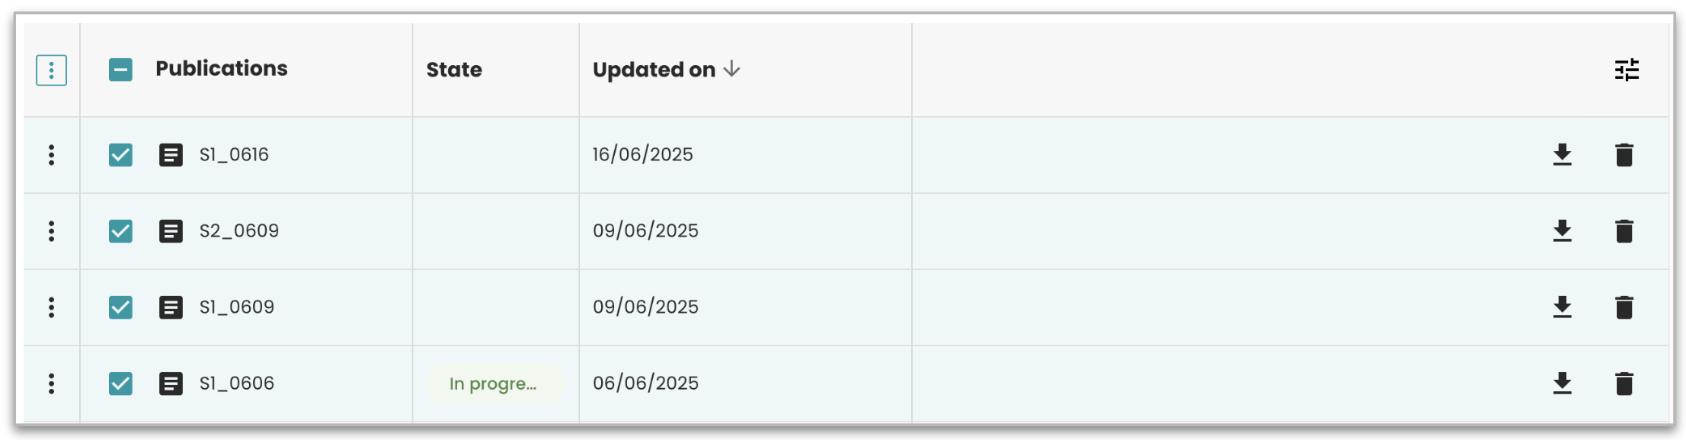Delete the S1_0616 publication
1686x440 pixels.
click(1624, 155)
